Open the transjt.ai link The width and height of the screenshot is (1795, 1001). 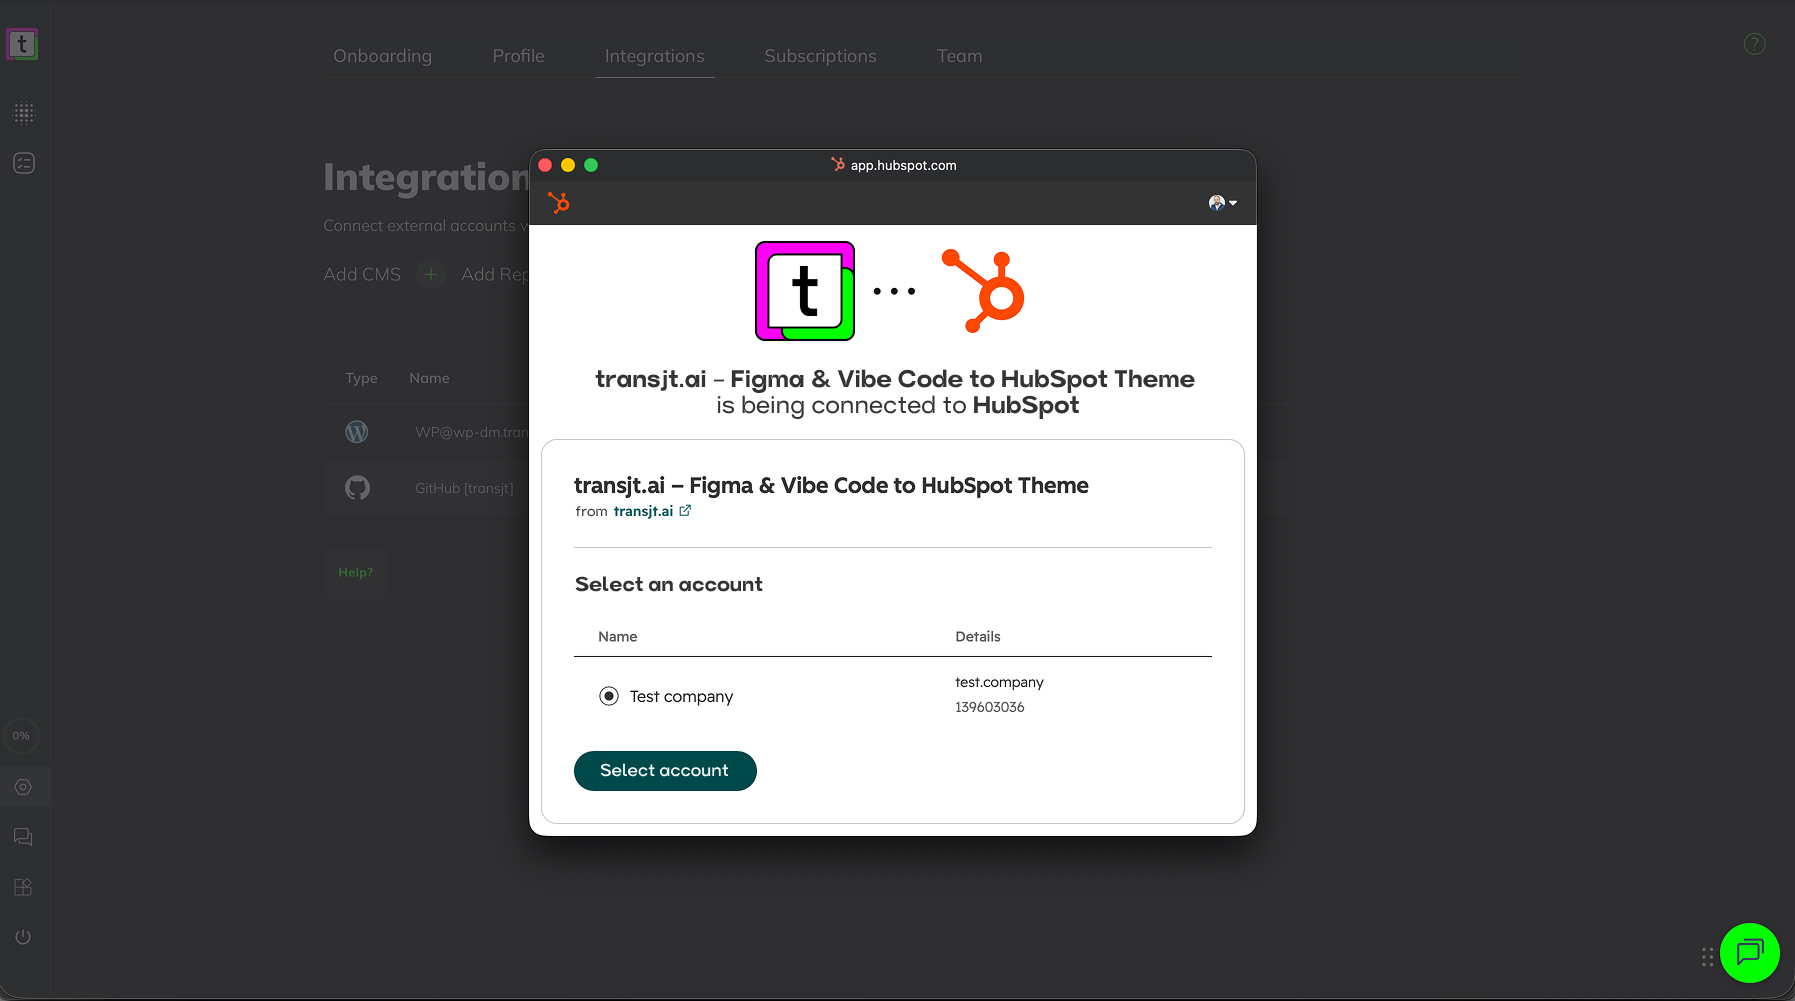click(643, 511)
